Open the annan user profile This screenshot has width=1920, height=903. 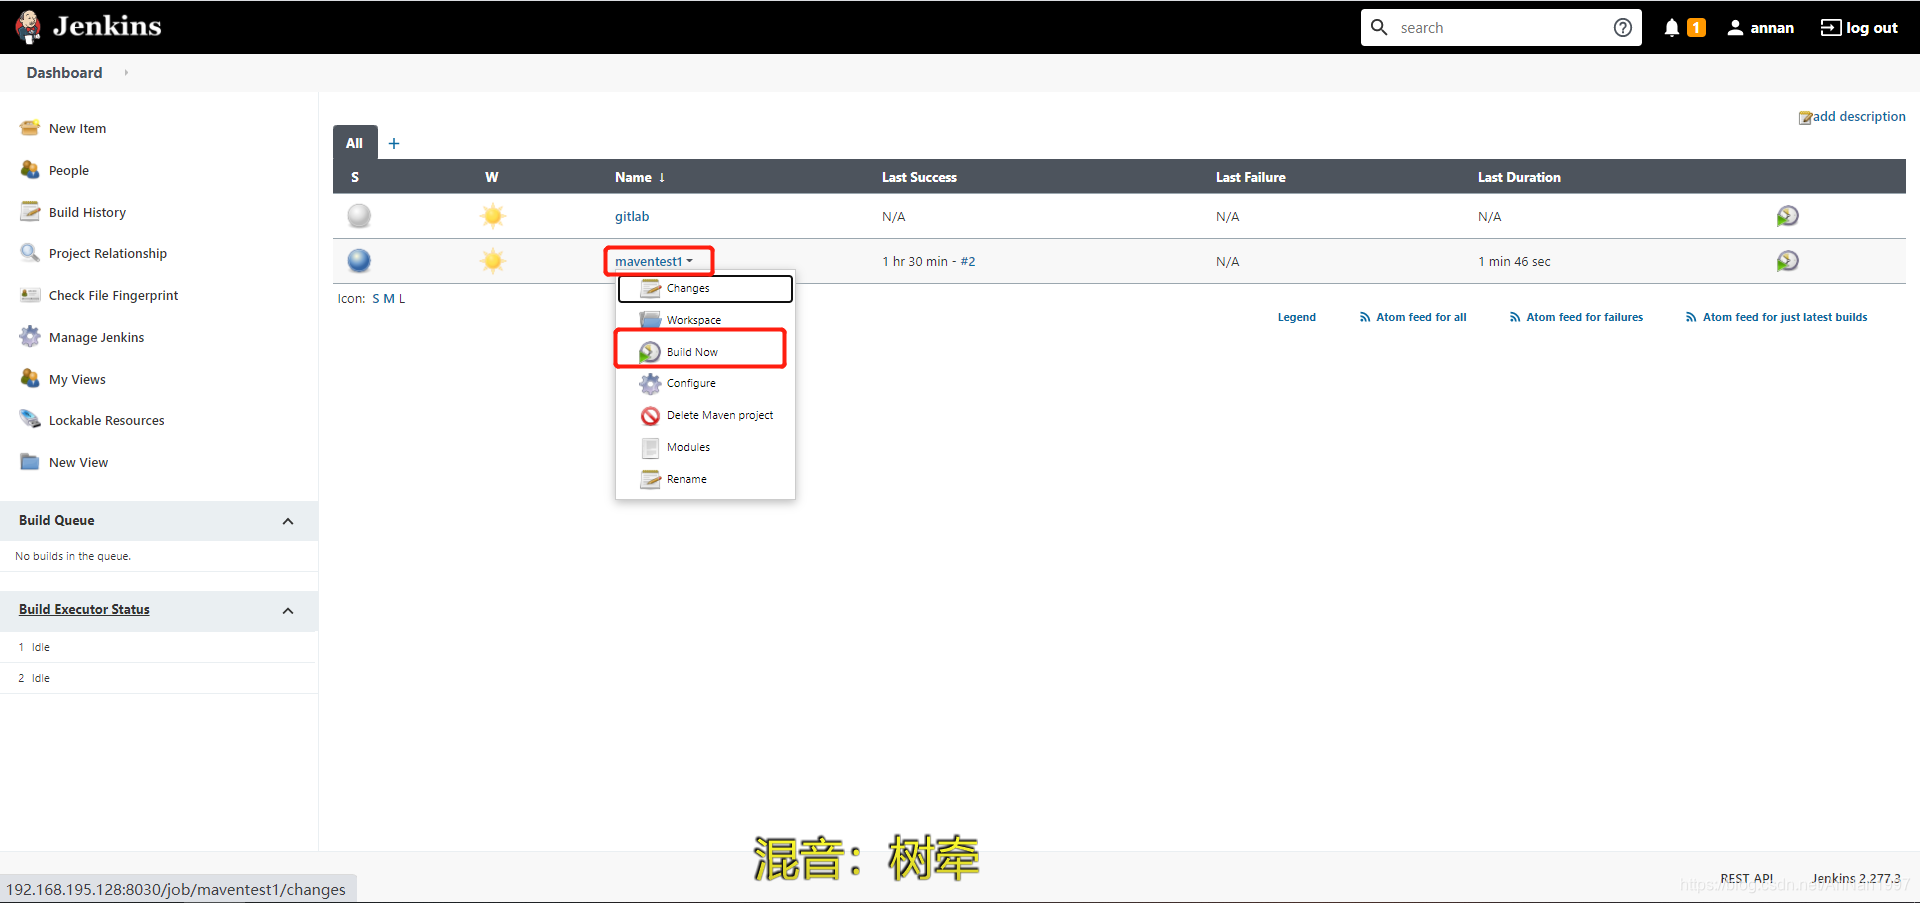tap(1760, 28)
